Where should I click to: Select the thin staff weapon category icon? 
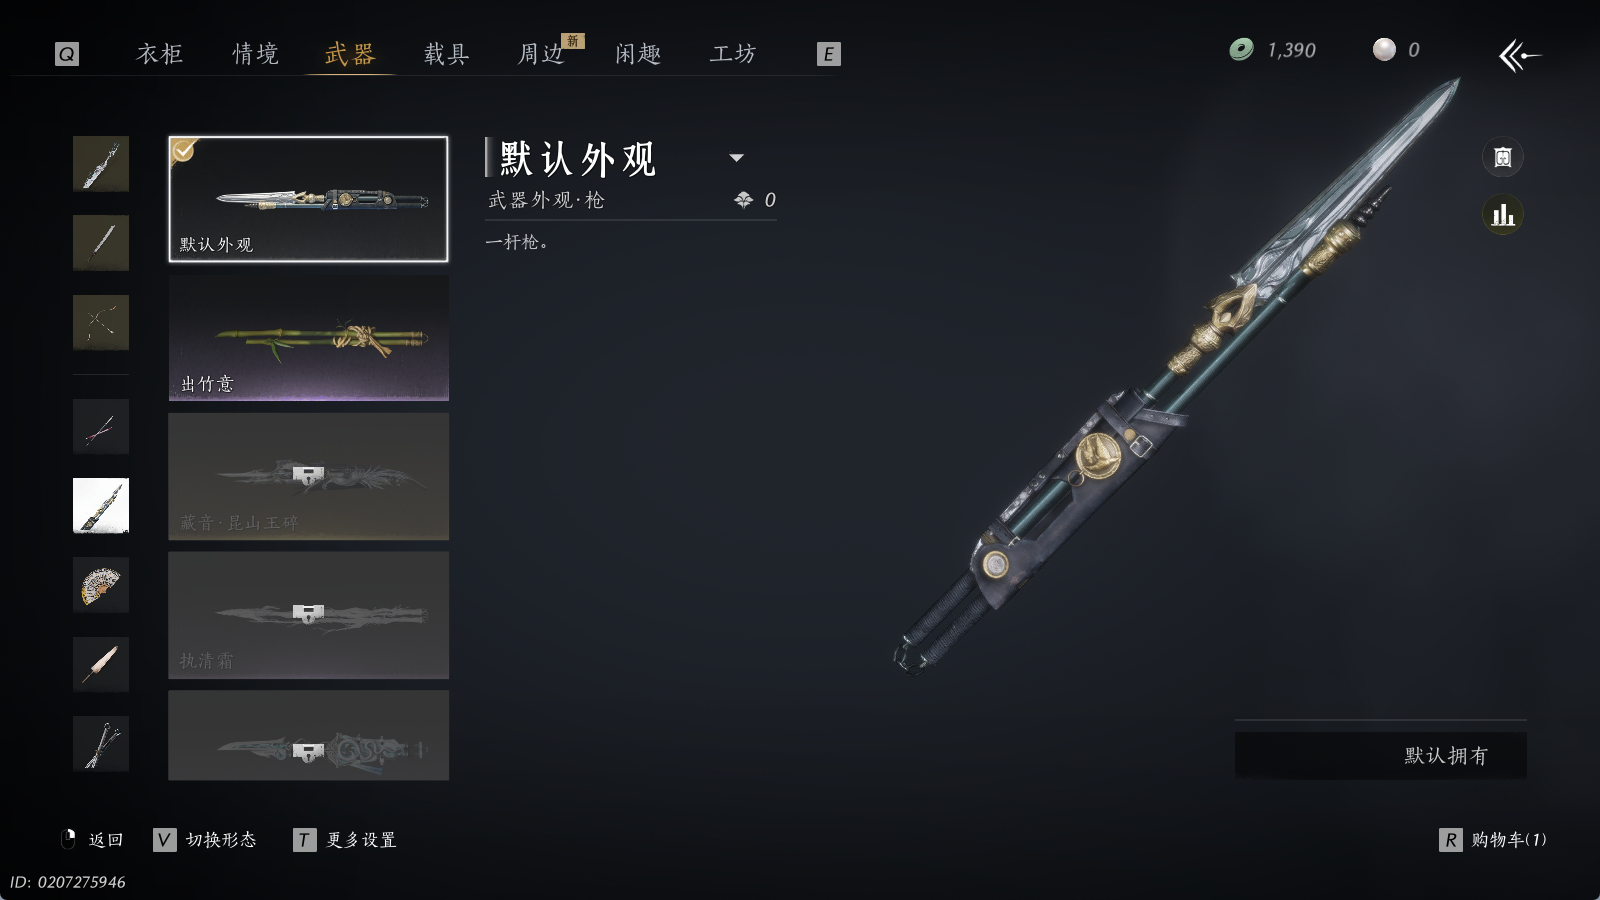click(101, 242)
